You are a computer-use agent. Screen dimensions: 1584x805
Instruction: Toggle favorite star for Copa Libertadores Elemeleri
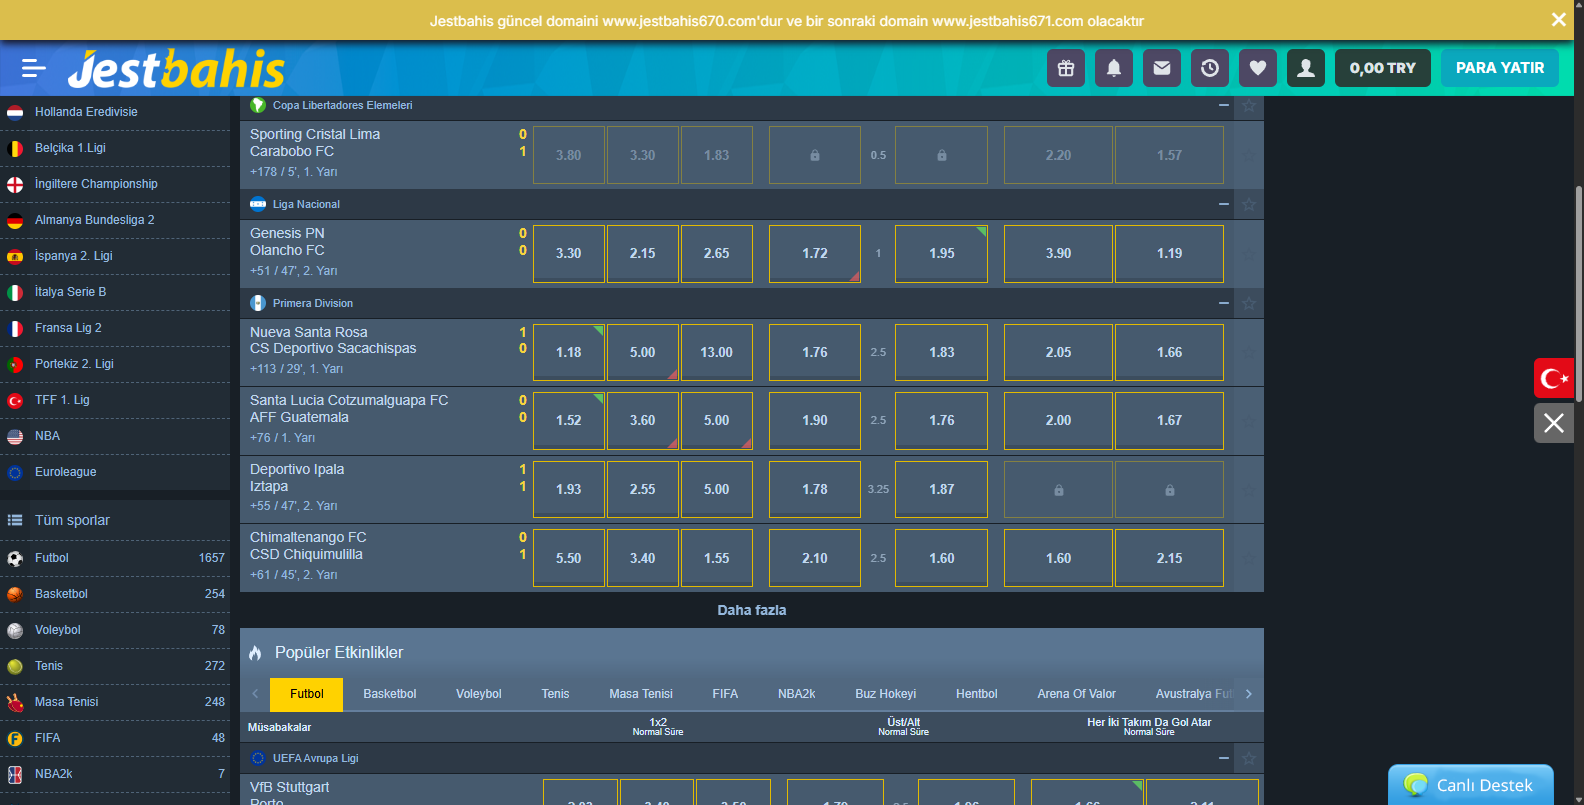(x=1249, y=106)
